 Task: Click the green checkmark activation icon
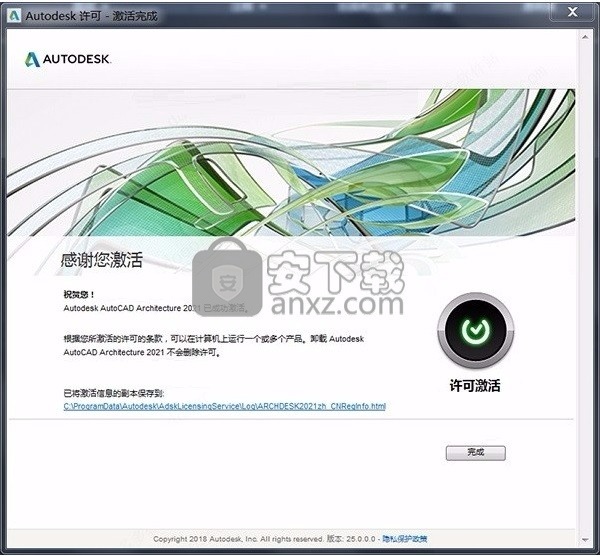(x=475, y=331)
